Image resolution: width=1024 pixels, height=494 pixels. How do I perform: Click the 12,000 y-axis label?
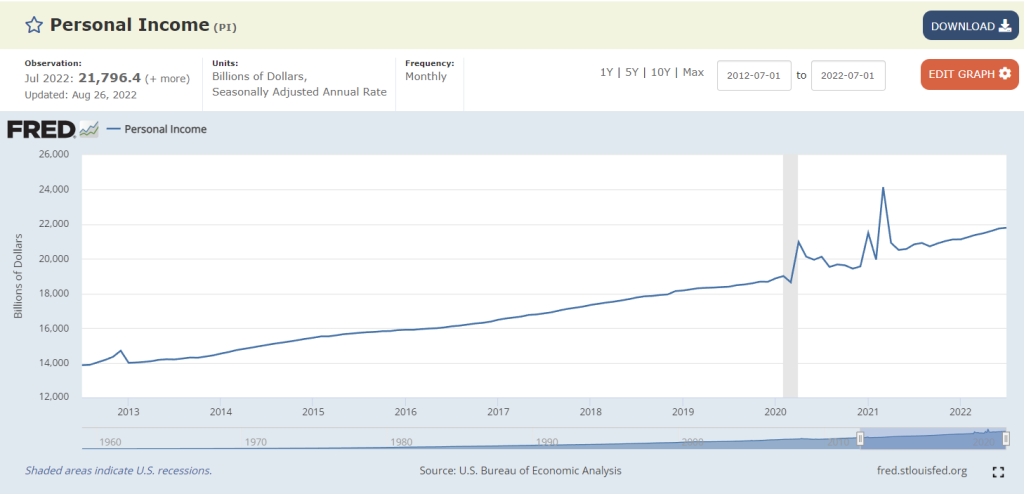click(56, 397)
